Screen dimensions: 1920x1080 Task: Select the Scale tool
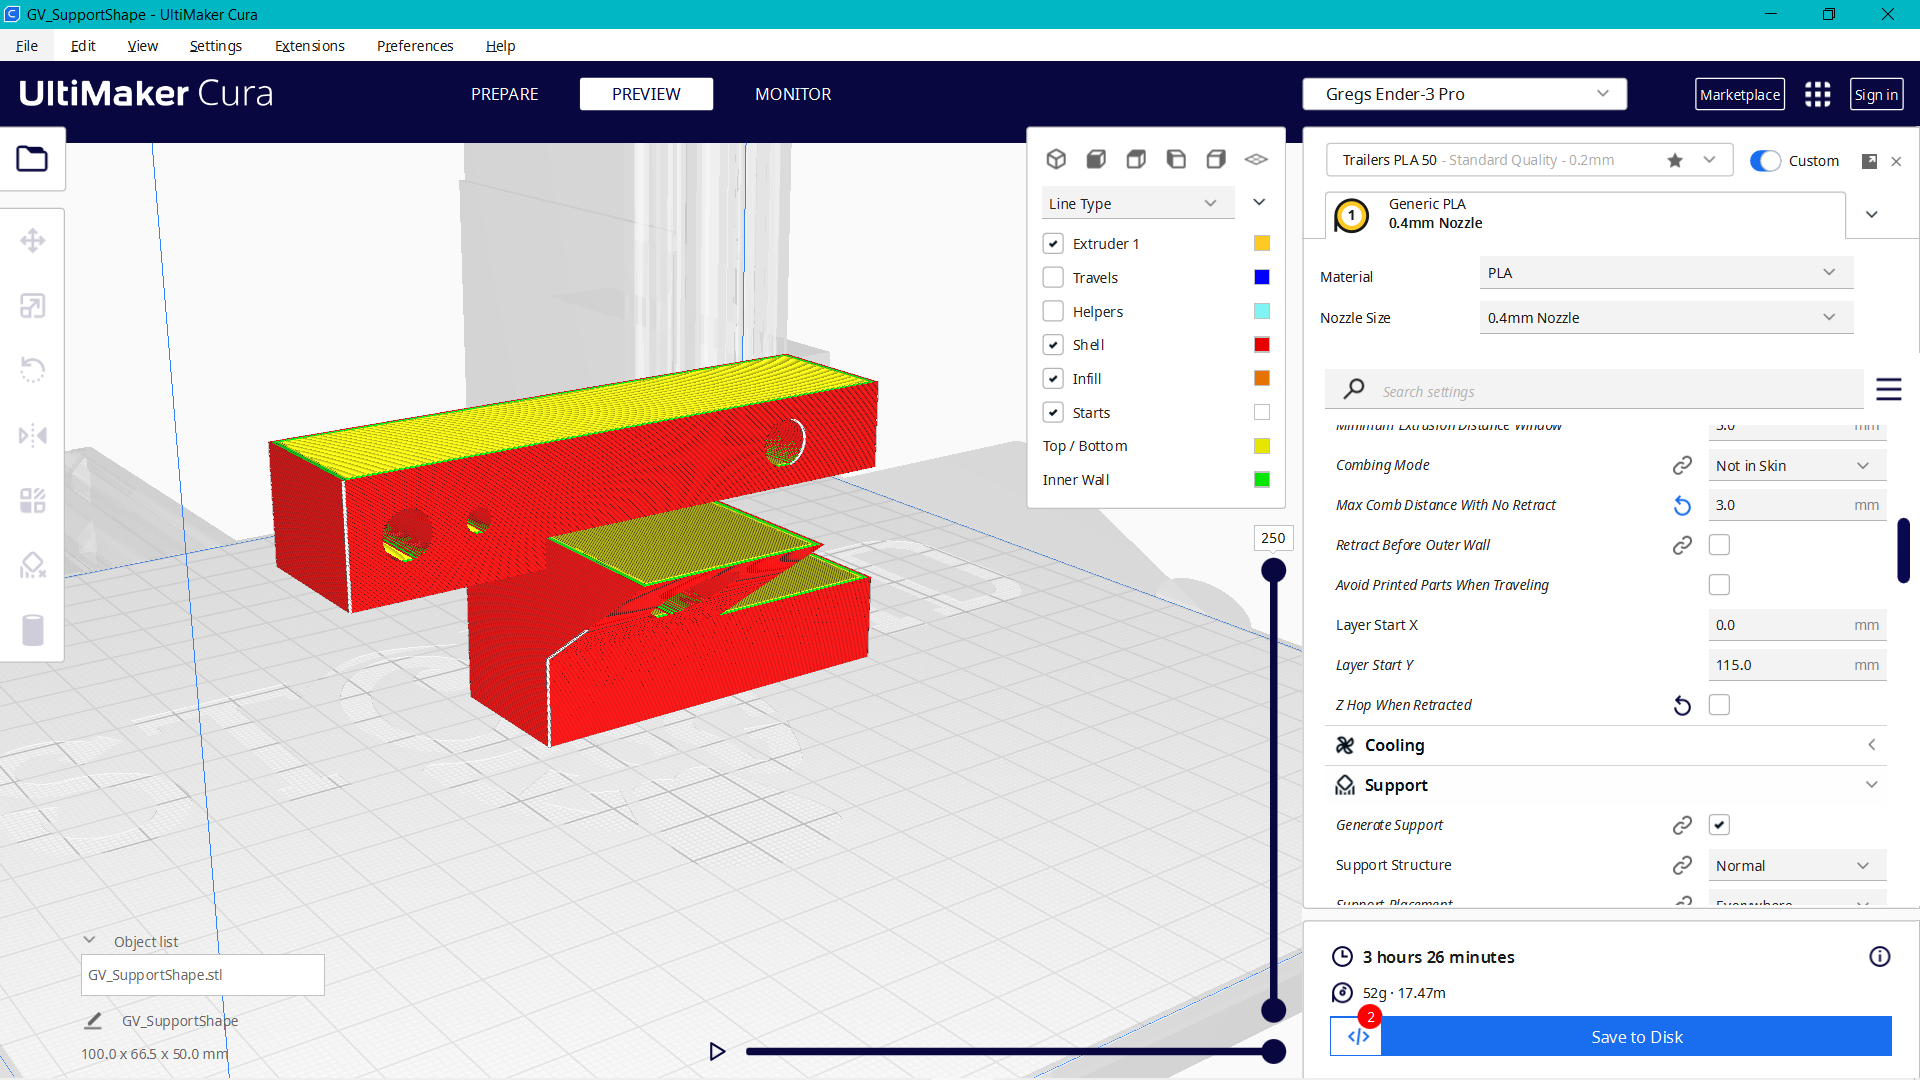click(32, 306)
